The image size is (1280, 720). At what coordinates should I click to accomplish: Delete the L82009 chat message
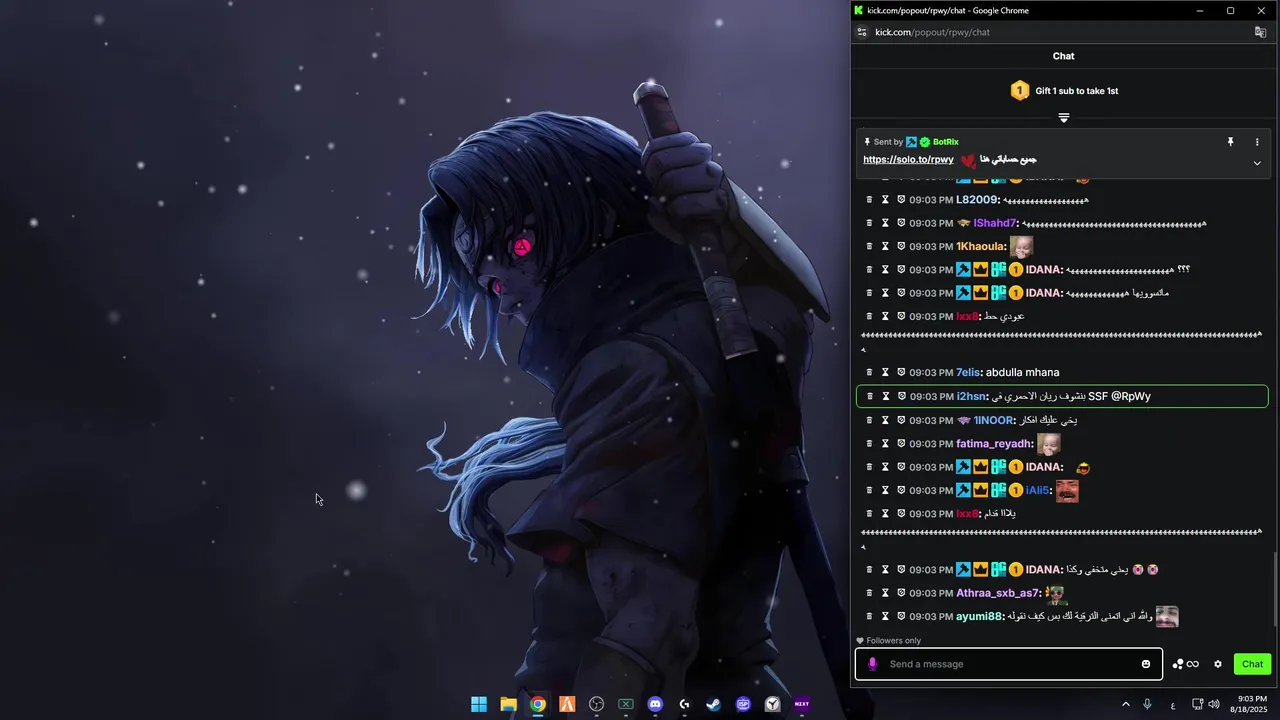coord(869,200)
